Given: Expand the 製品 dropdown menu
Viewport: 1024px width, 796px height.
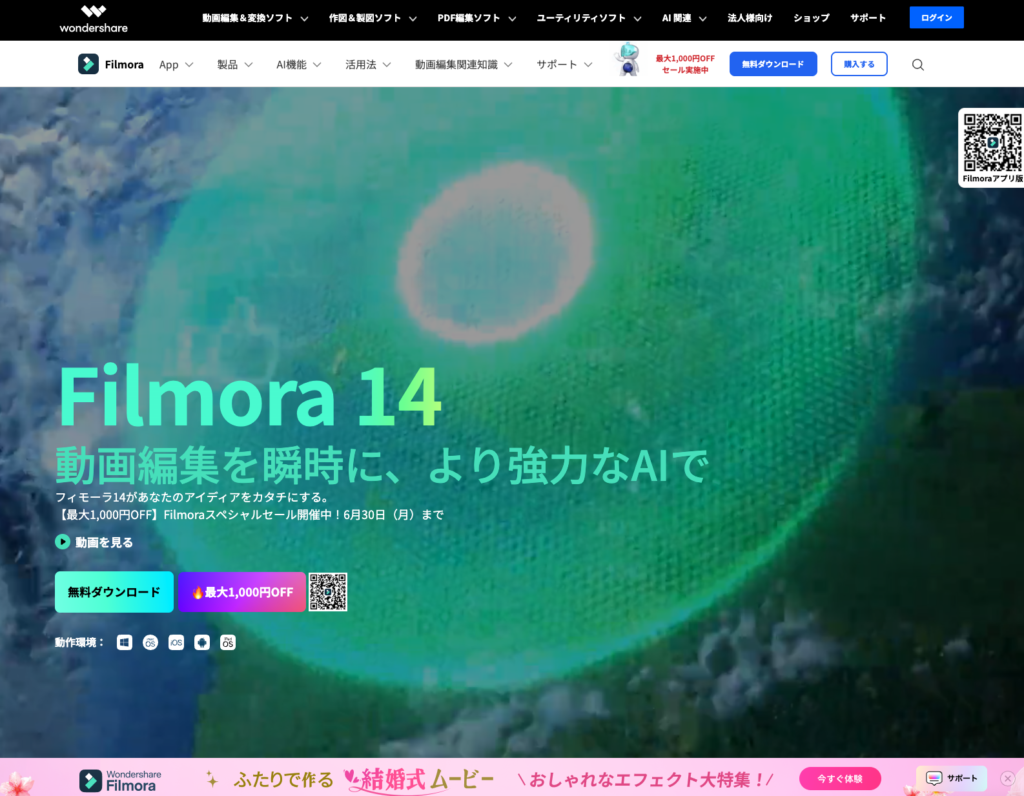Looking at the screenshot, I should pyautogui.click(x=235, y=64).
